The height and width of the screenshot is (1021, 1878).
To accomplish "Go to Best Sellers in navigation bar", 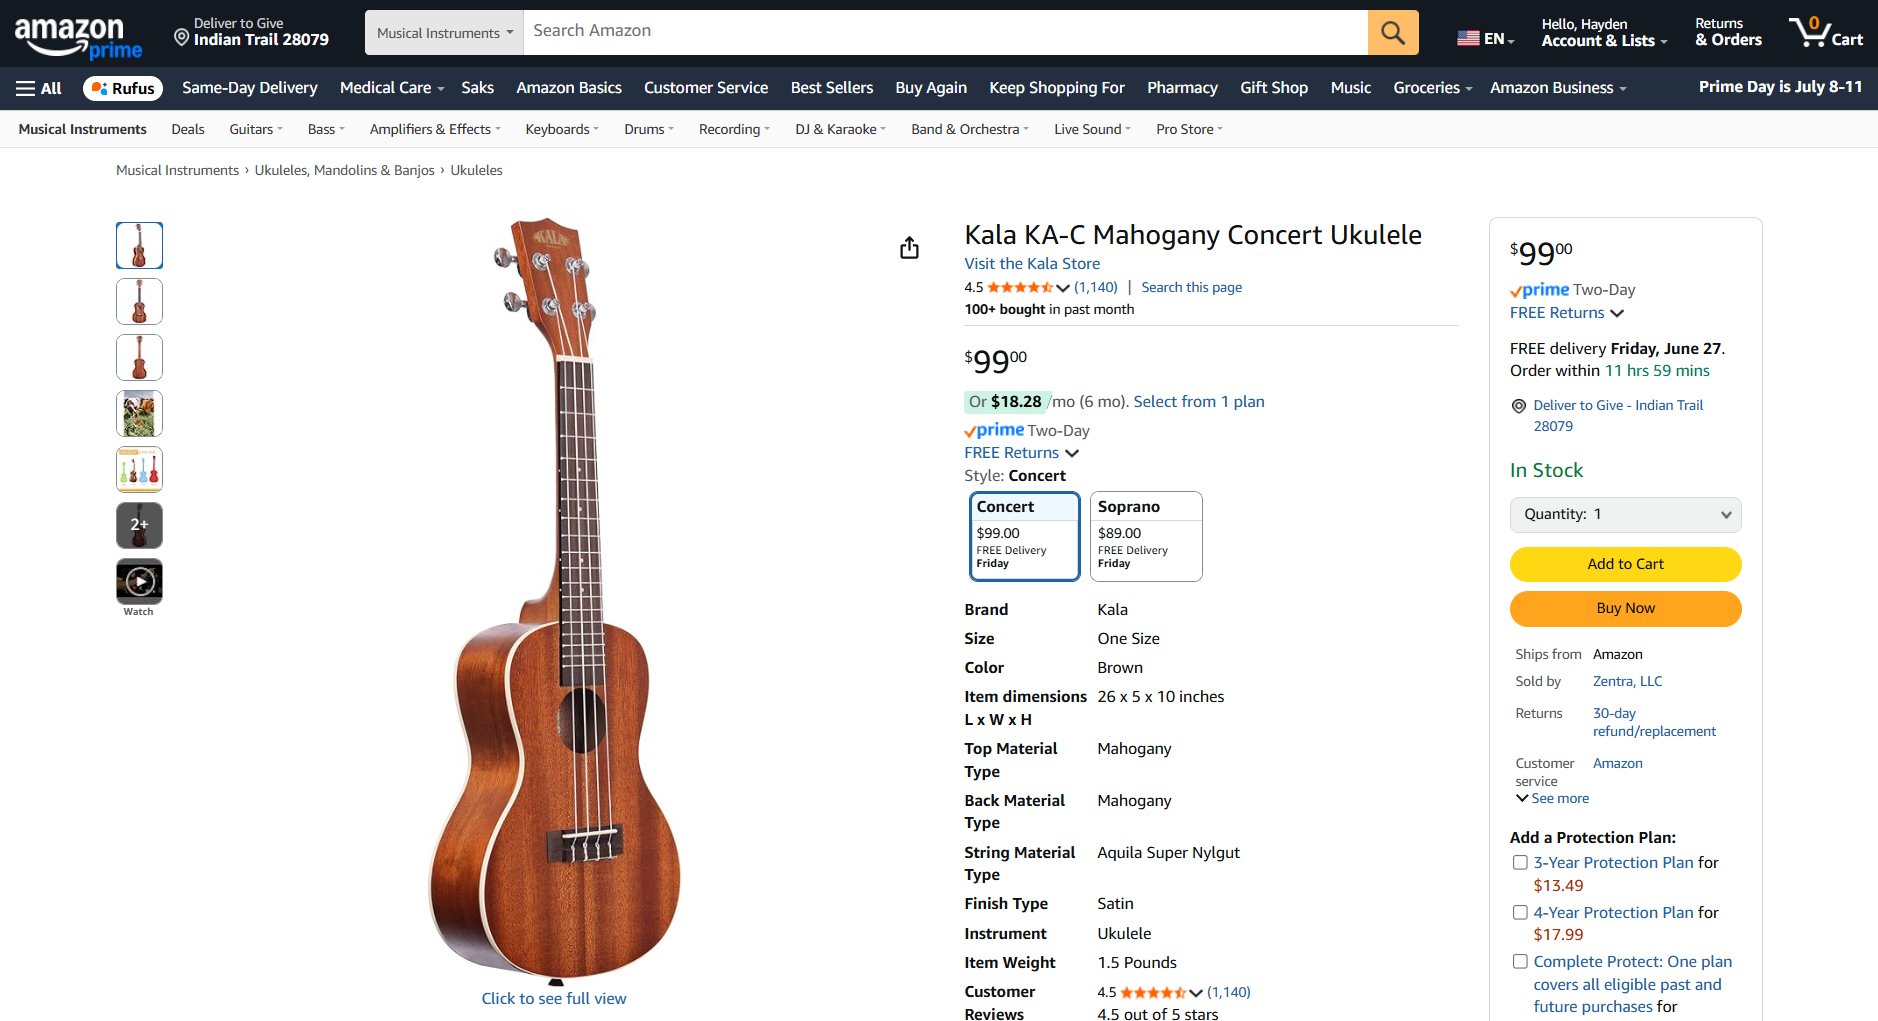I will [831, 88].
